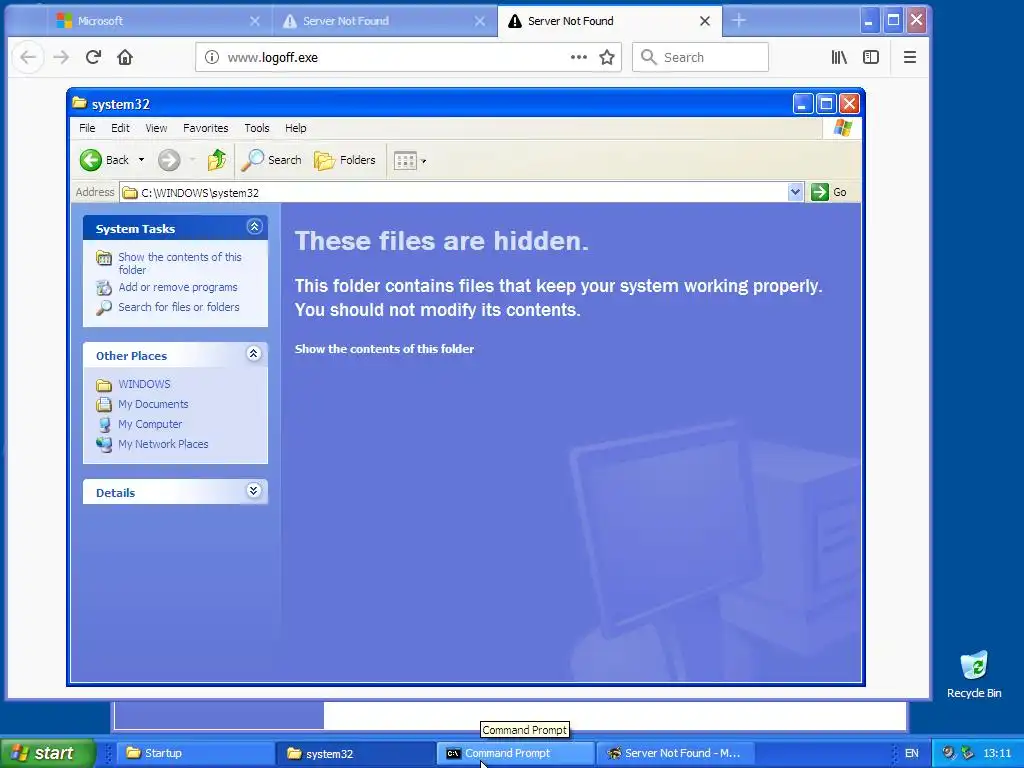The image size is (1024, 768).
Task: Open Firefox hamburger menu
Action: tap(910, 57)
